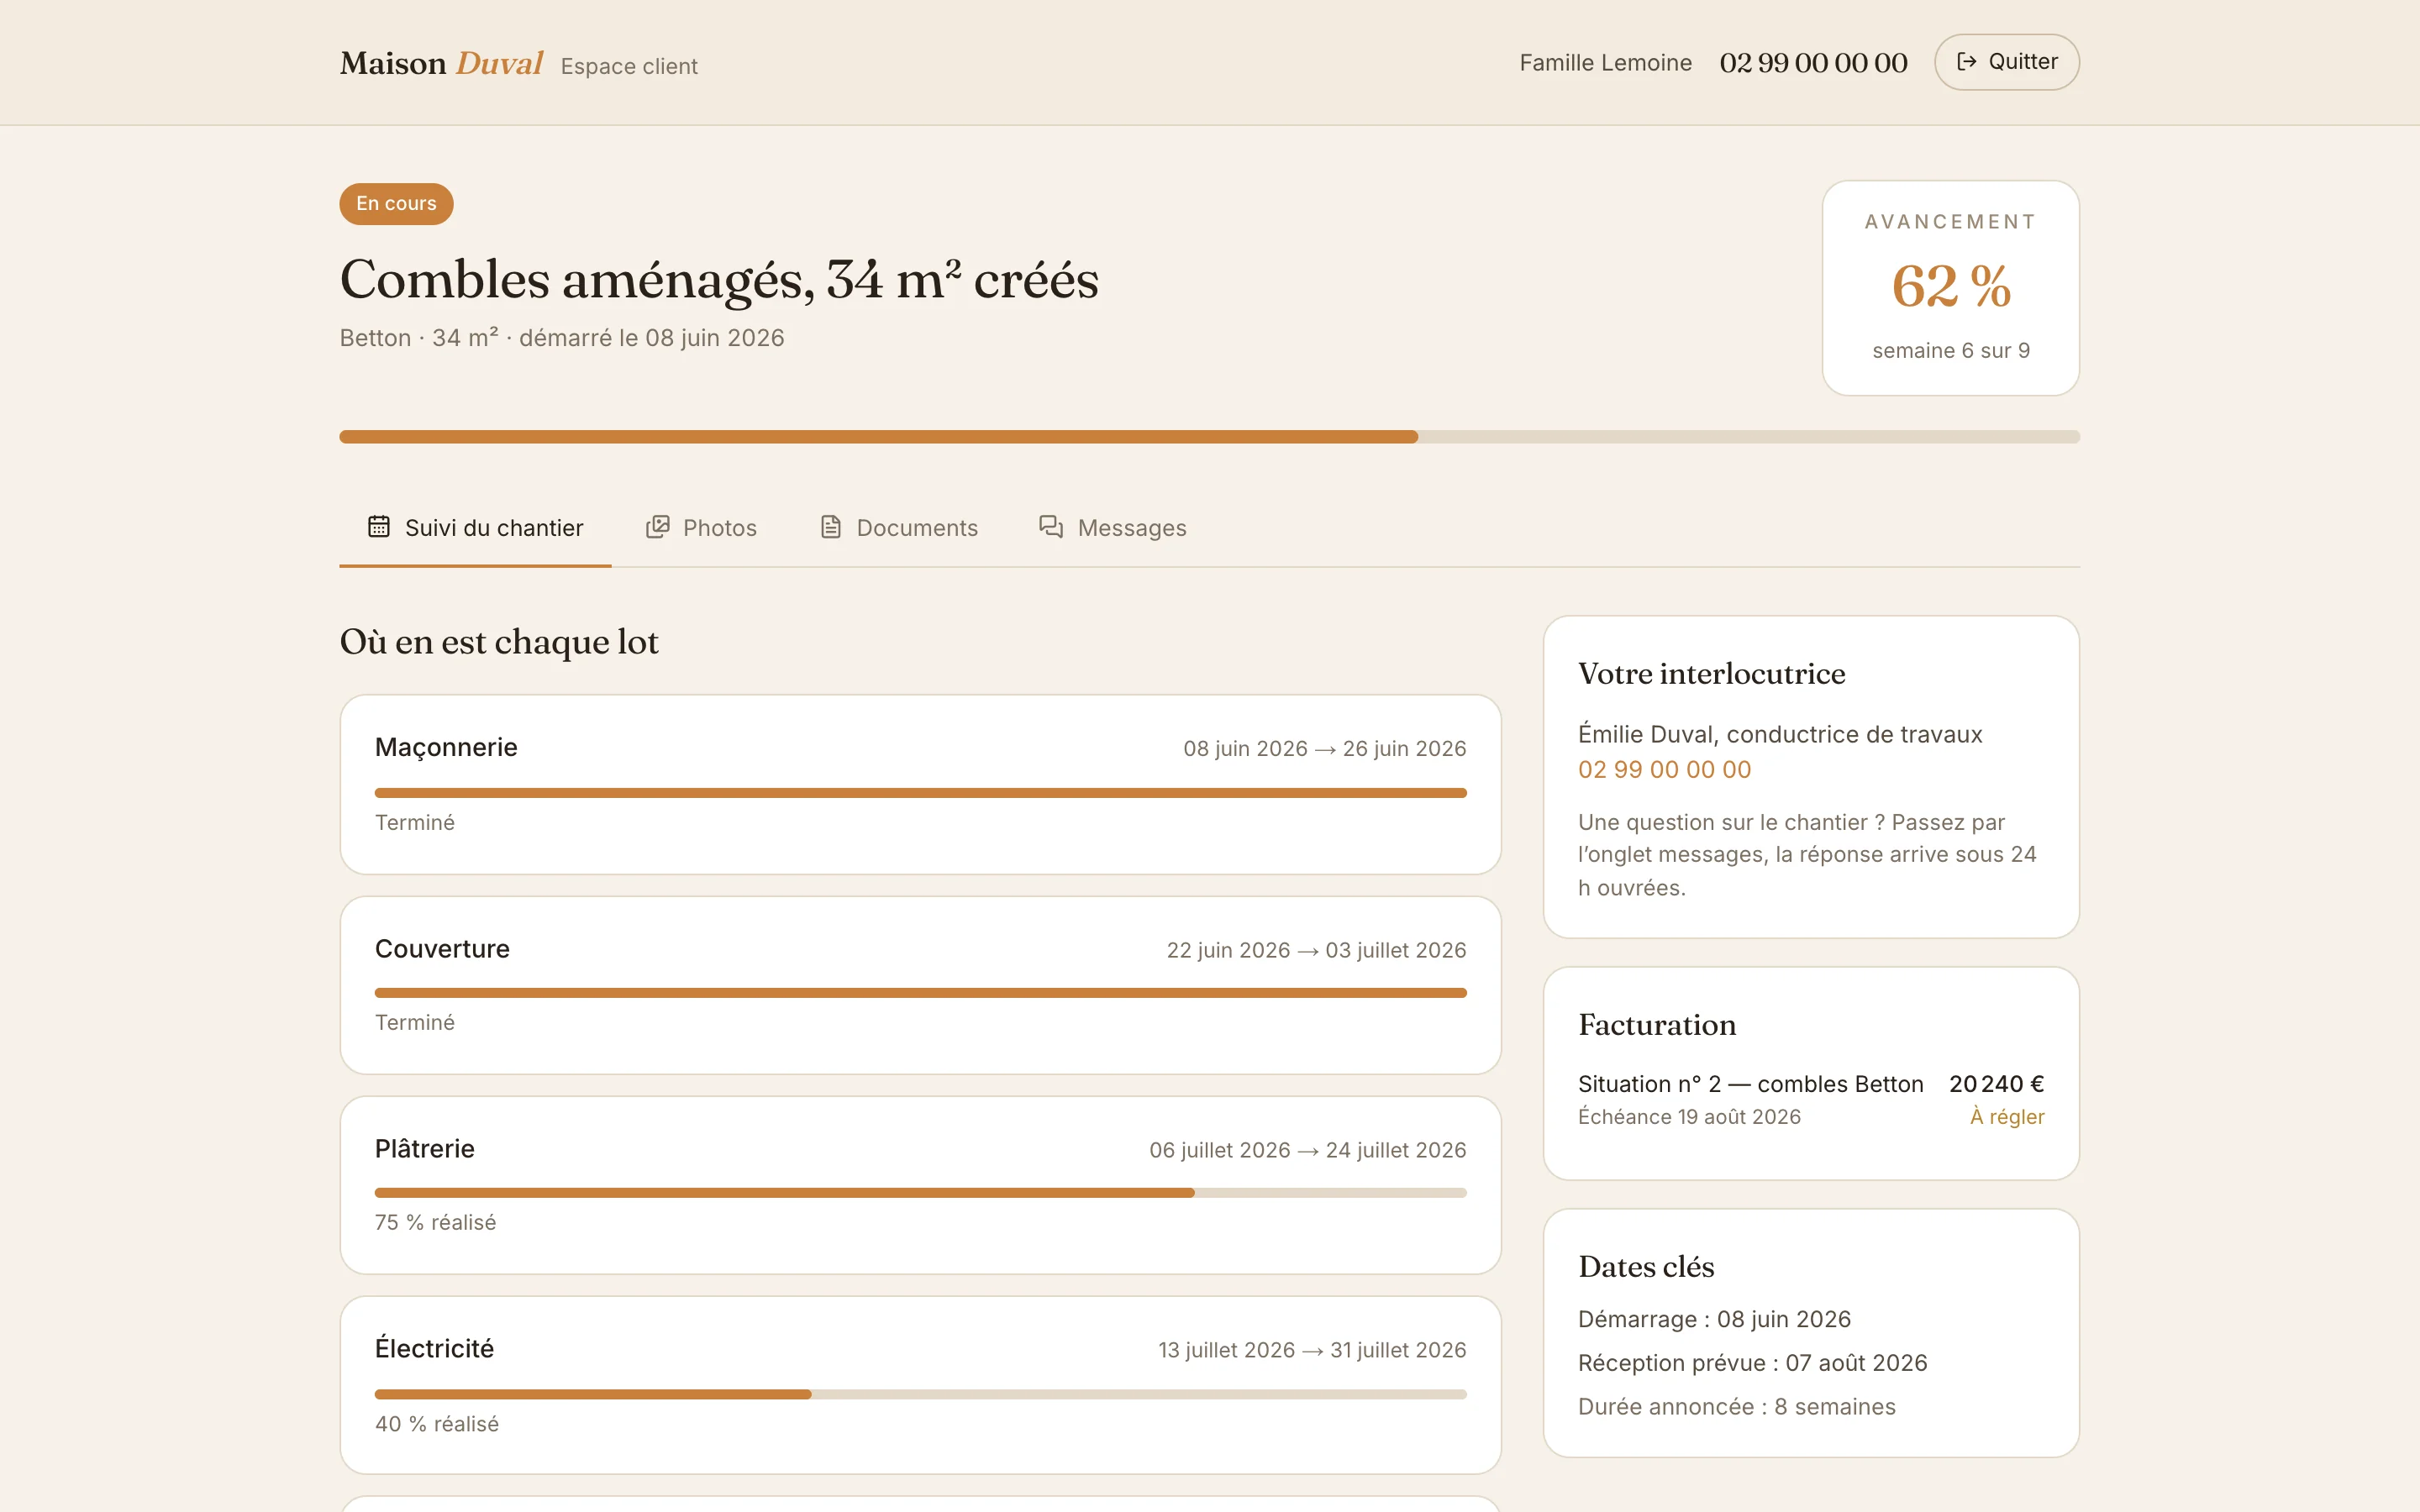Click Échéance 19 août 2026
This screenshot has width=2420, height=1512.
(1689, 1117)
